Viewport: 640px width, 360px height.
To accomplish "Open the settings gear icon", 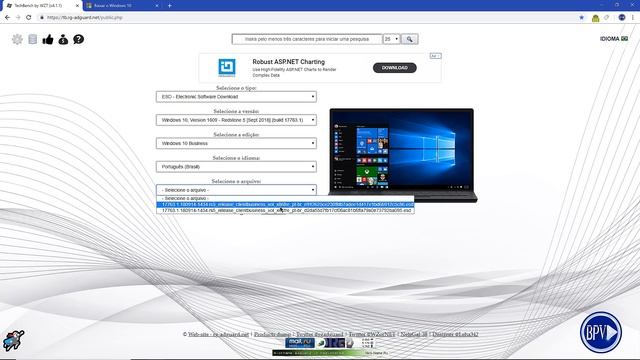I will pyautogui.click(x=17, y=39).
